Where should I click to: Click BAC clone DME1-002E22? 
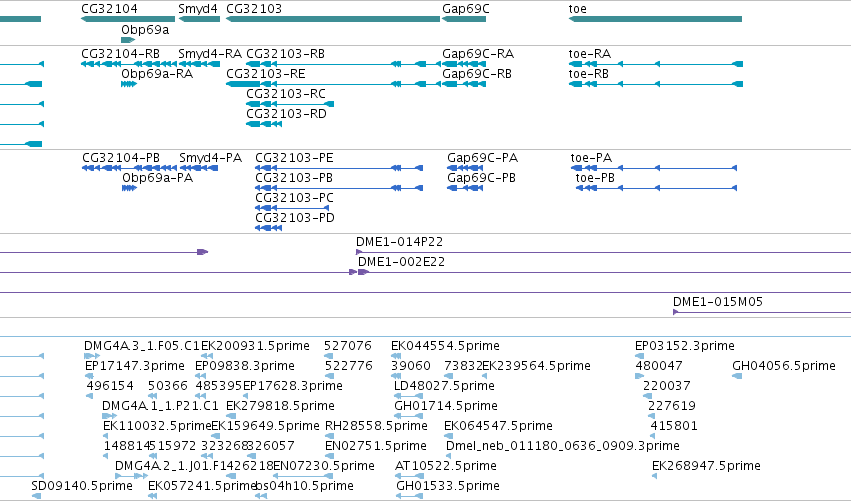(402, 262)
